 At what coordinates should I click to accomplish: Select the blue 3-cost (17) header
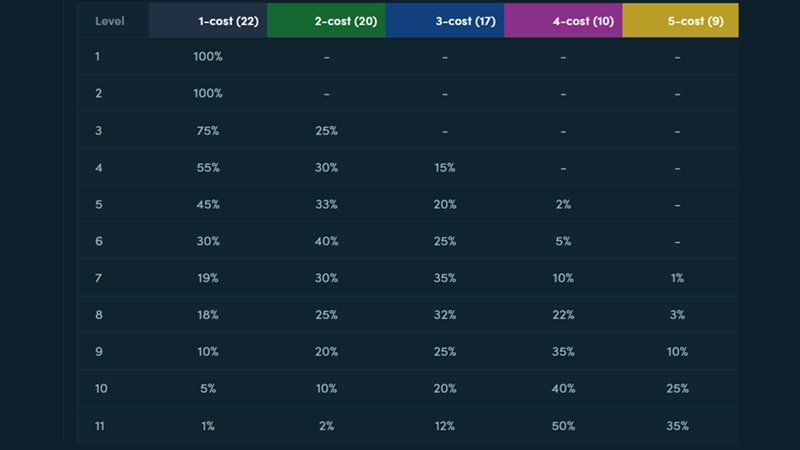tap(463, 21)
